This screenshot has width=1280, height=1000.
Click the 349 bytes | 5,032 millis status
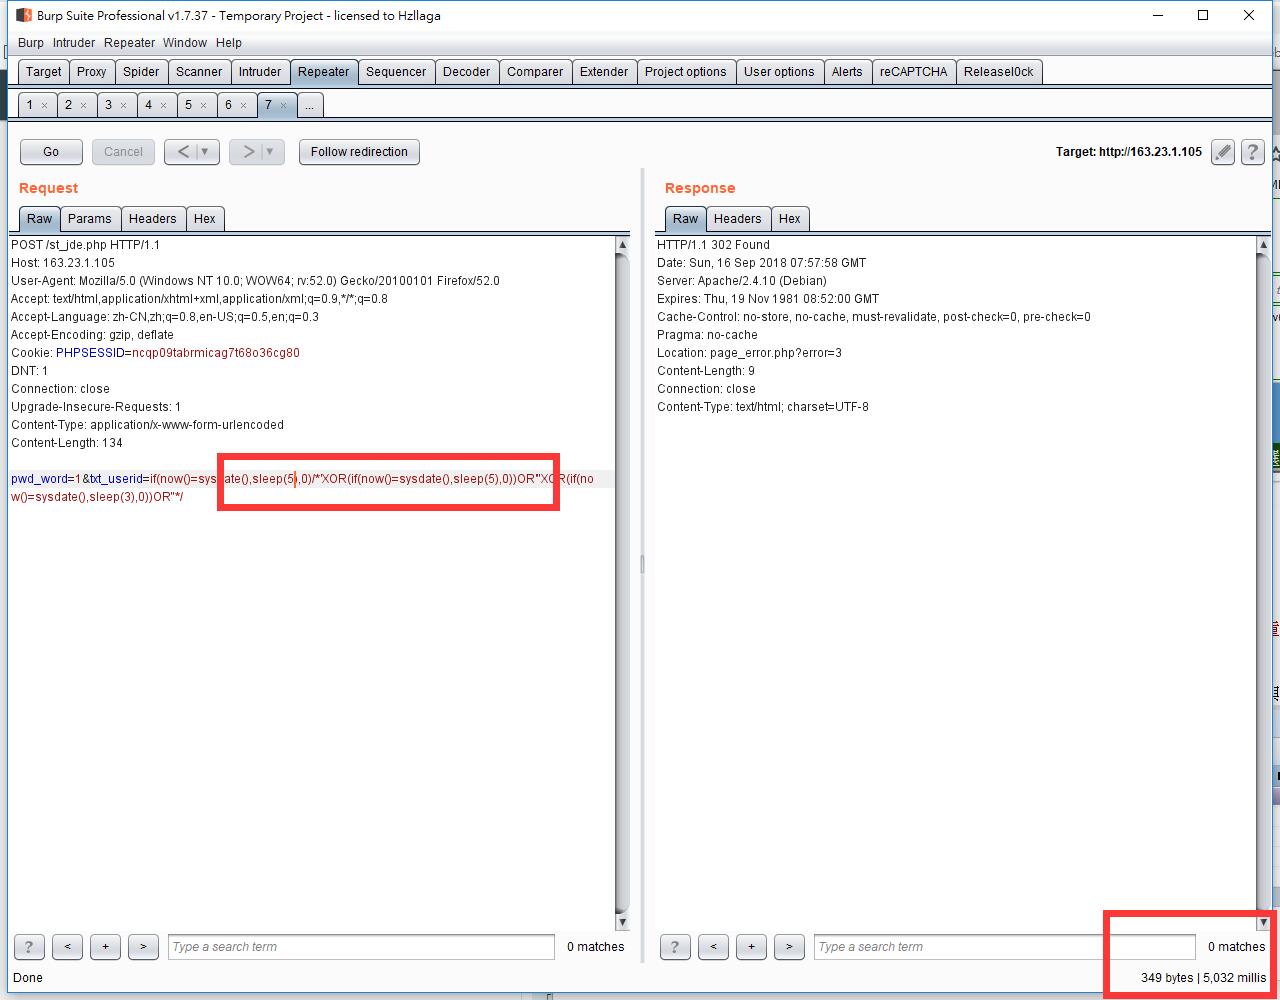coord(1203,978)
